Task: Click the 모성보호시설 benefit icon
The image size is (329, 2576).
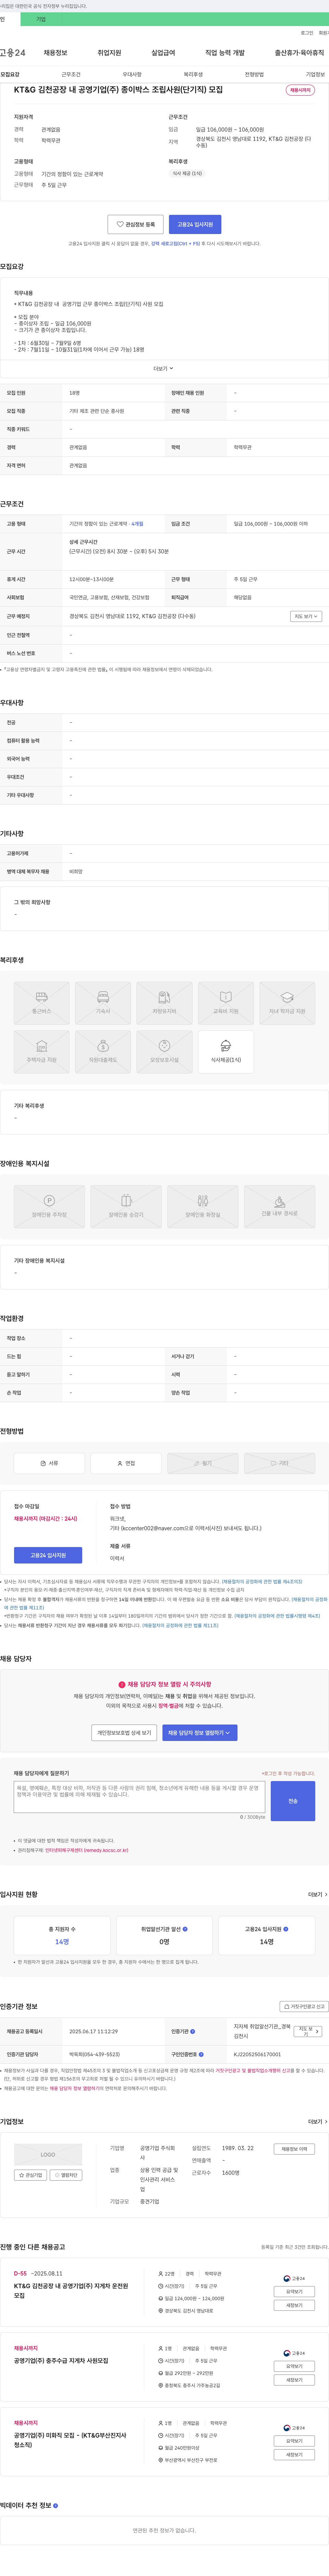Action: [164, 1052]
